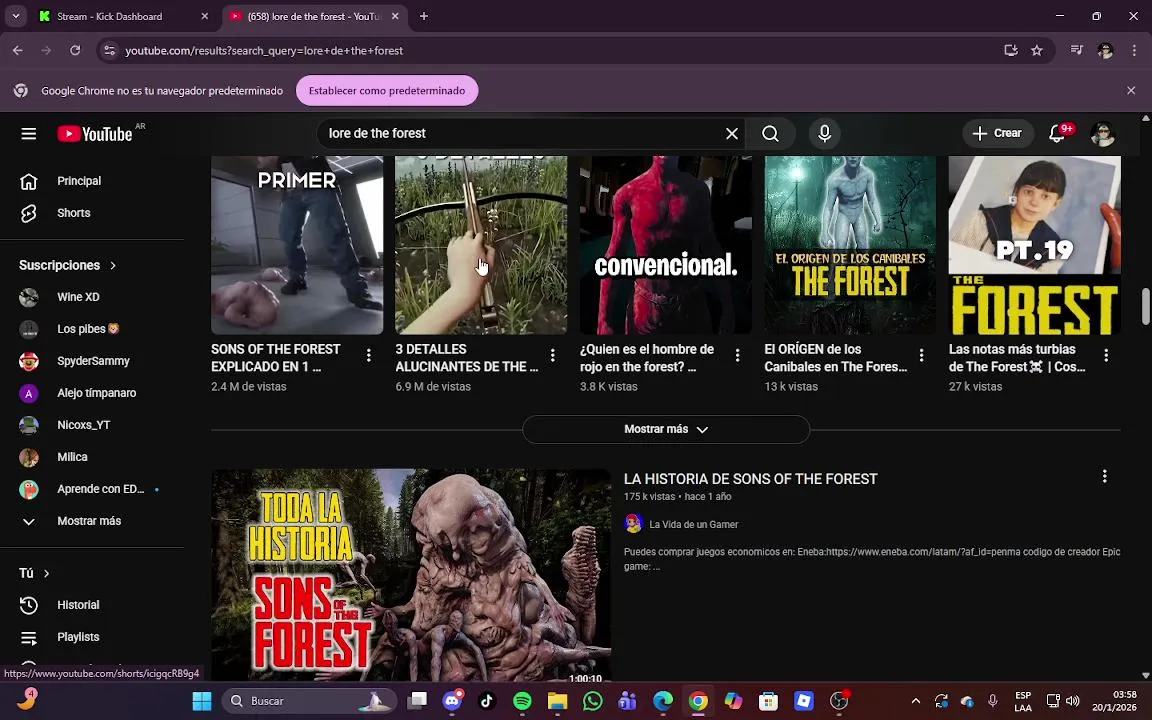This screenshot has height=720, width=1152.
Task: Open TODA LA HISTORIA Sons of the Forest thumbnail
Action: [411, 575]
